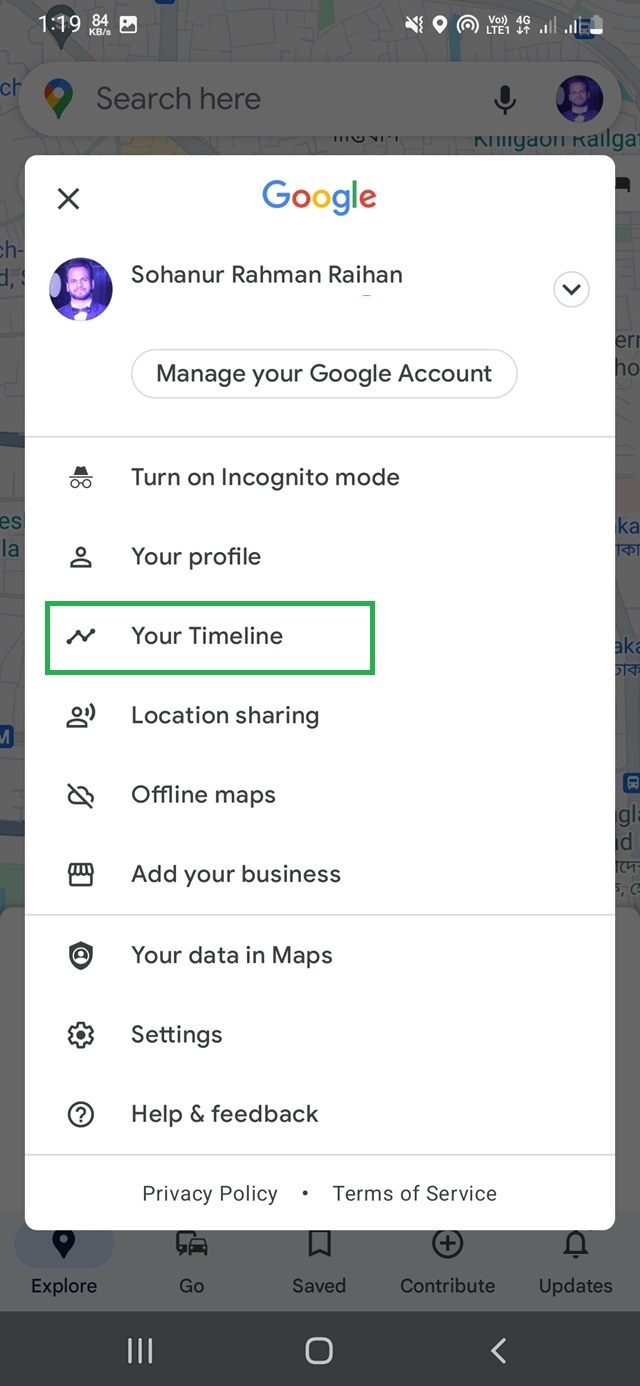Viewport: 640px width, 1386px height.
Task: Tap the microphone voice search icon
Action: pos(505,99)
